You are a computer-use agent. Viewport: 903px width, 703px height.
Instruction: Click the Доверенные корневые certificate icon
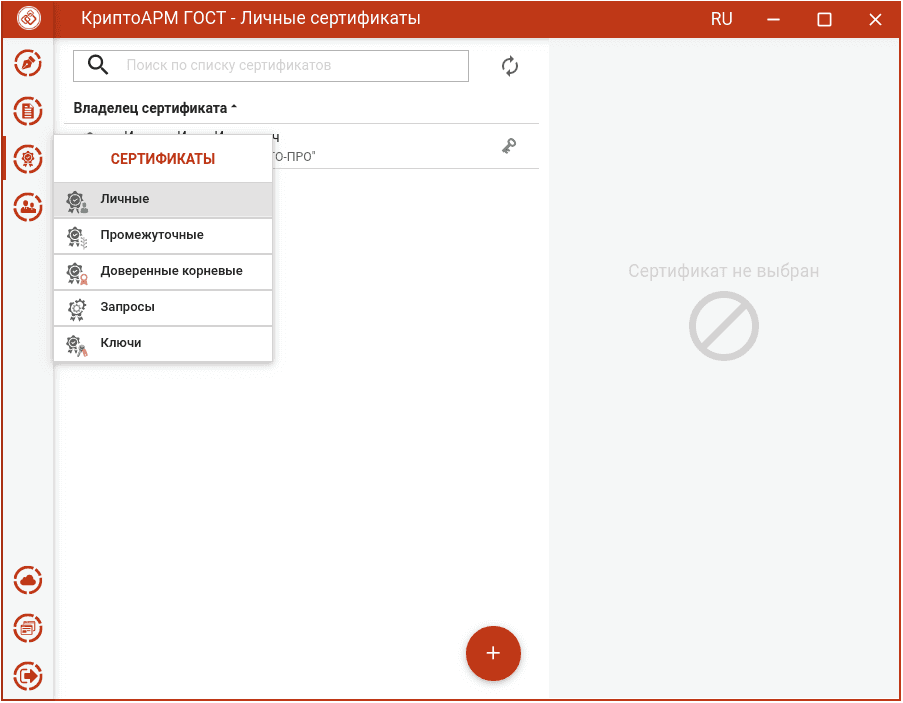pyautogui.click(x=77, y=273)
